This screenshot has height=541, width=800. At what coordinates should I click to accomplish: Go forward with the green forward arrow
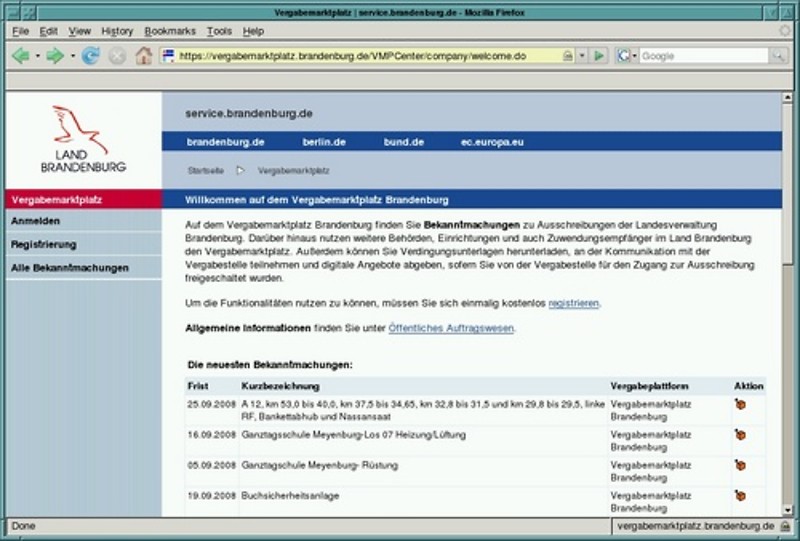(55, 56)
